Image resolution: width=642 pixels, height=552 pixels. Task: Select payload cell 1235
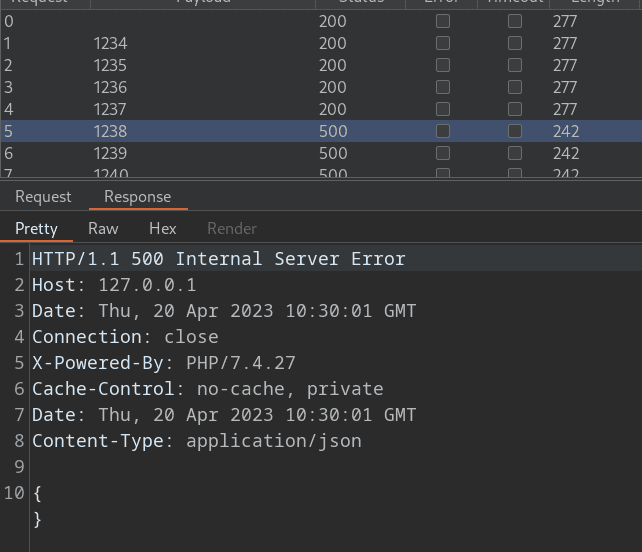[x=111, y=66]
